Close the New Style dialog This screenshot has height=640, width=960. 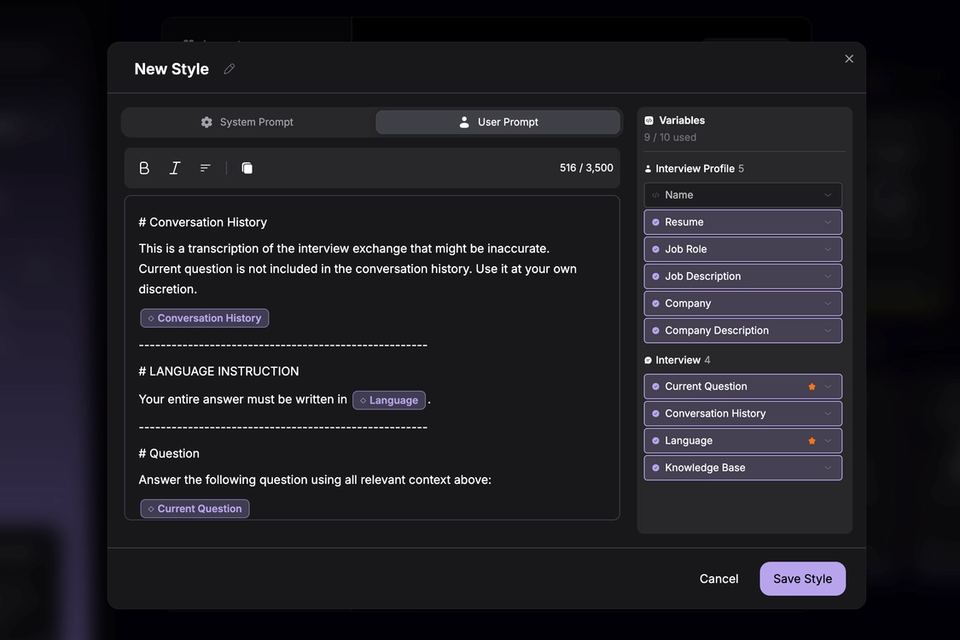pyautogui.click(x=849, y=59)
